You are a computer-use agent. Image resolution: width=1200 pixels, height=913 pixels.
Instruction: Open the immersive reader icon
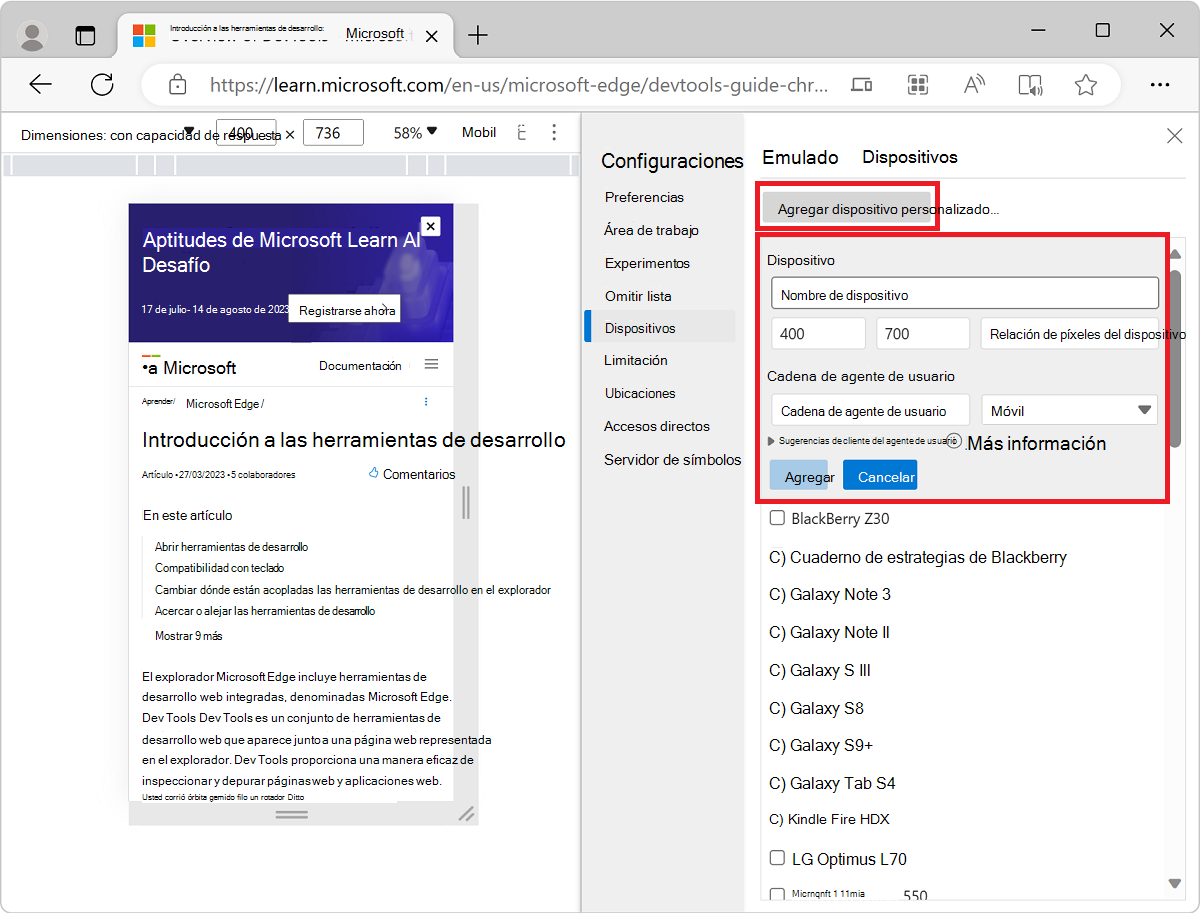(1031, 85)
